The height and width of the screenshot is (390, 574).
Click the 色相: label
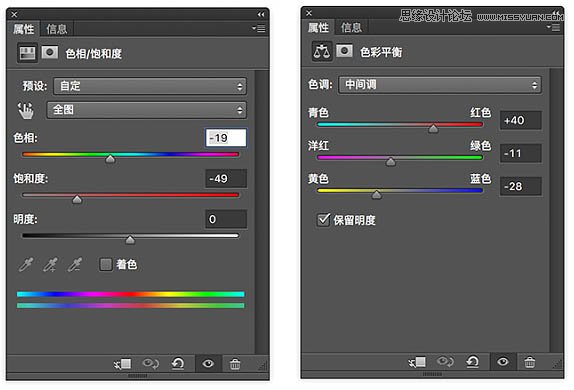pyautogui.click(x=25, y=138)
